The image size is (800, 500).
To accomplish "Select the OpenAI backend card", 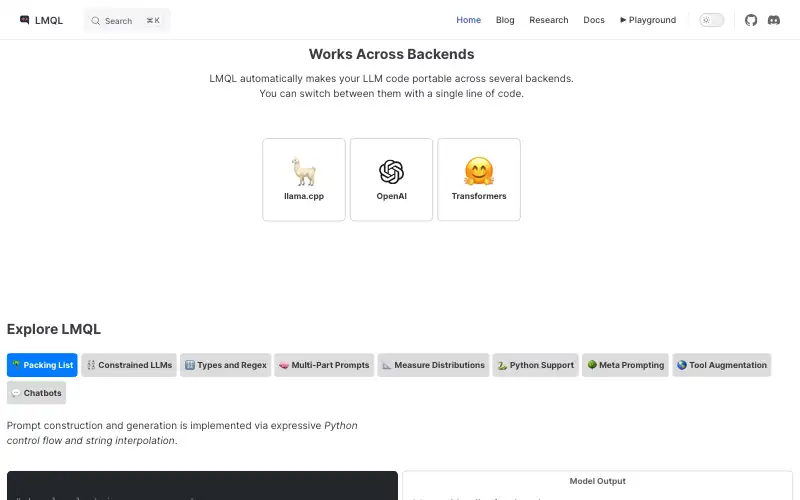I will coord(391,180).
